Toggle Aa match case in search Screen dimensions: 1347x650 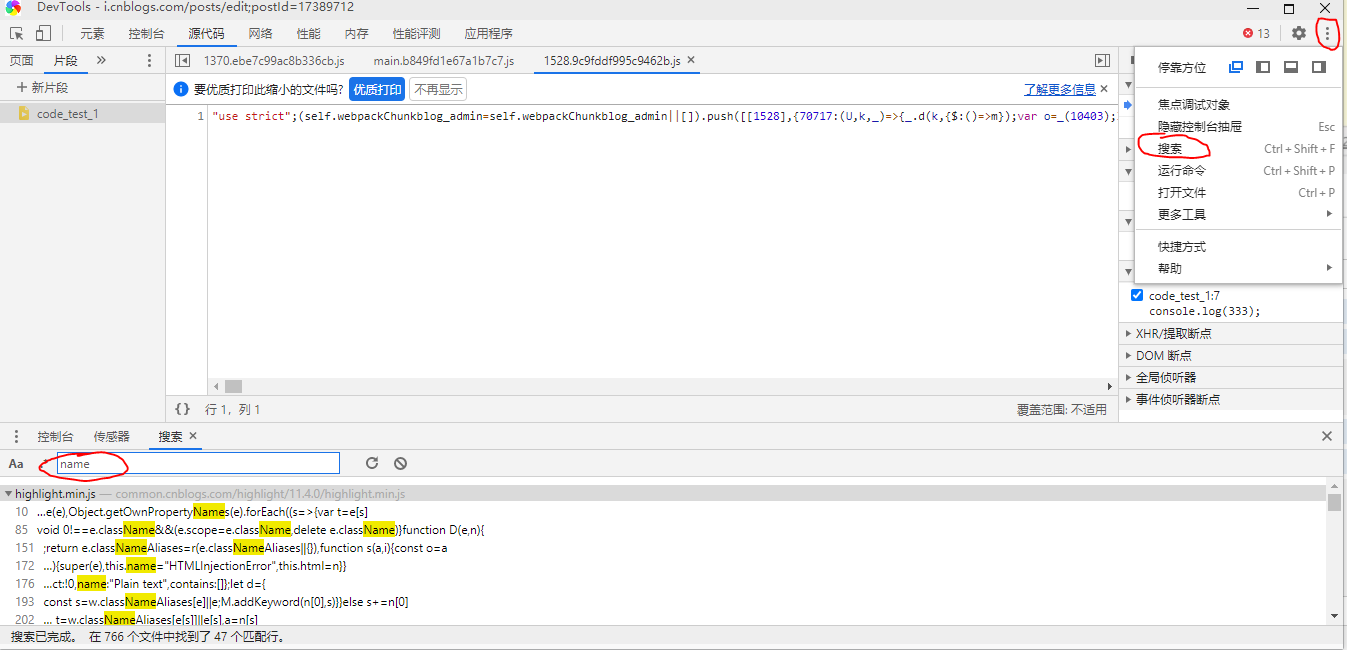[x=16, y=463]
